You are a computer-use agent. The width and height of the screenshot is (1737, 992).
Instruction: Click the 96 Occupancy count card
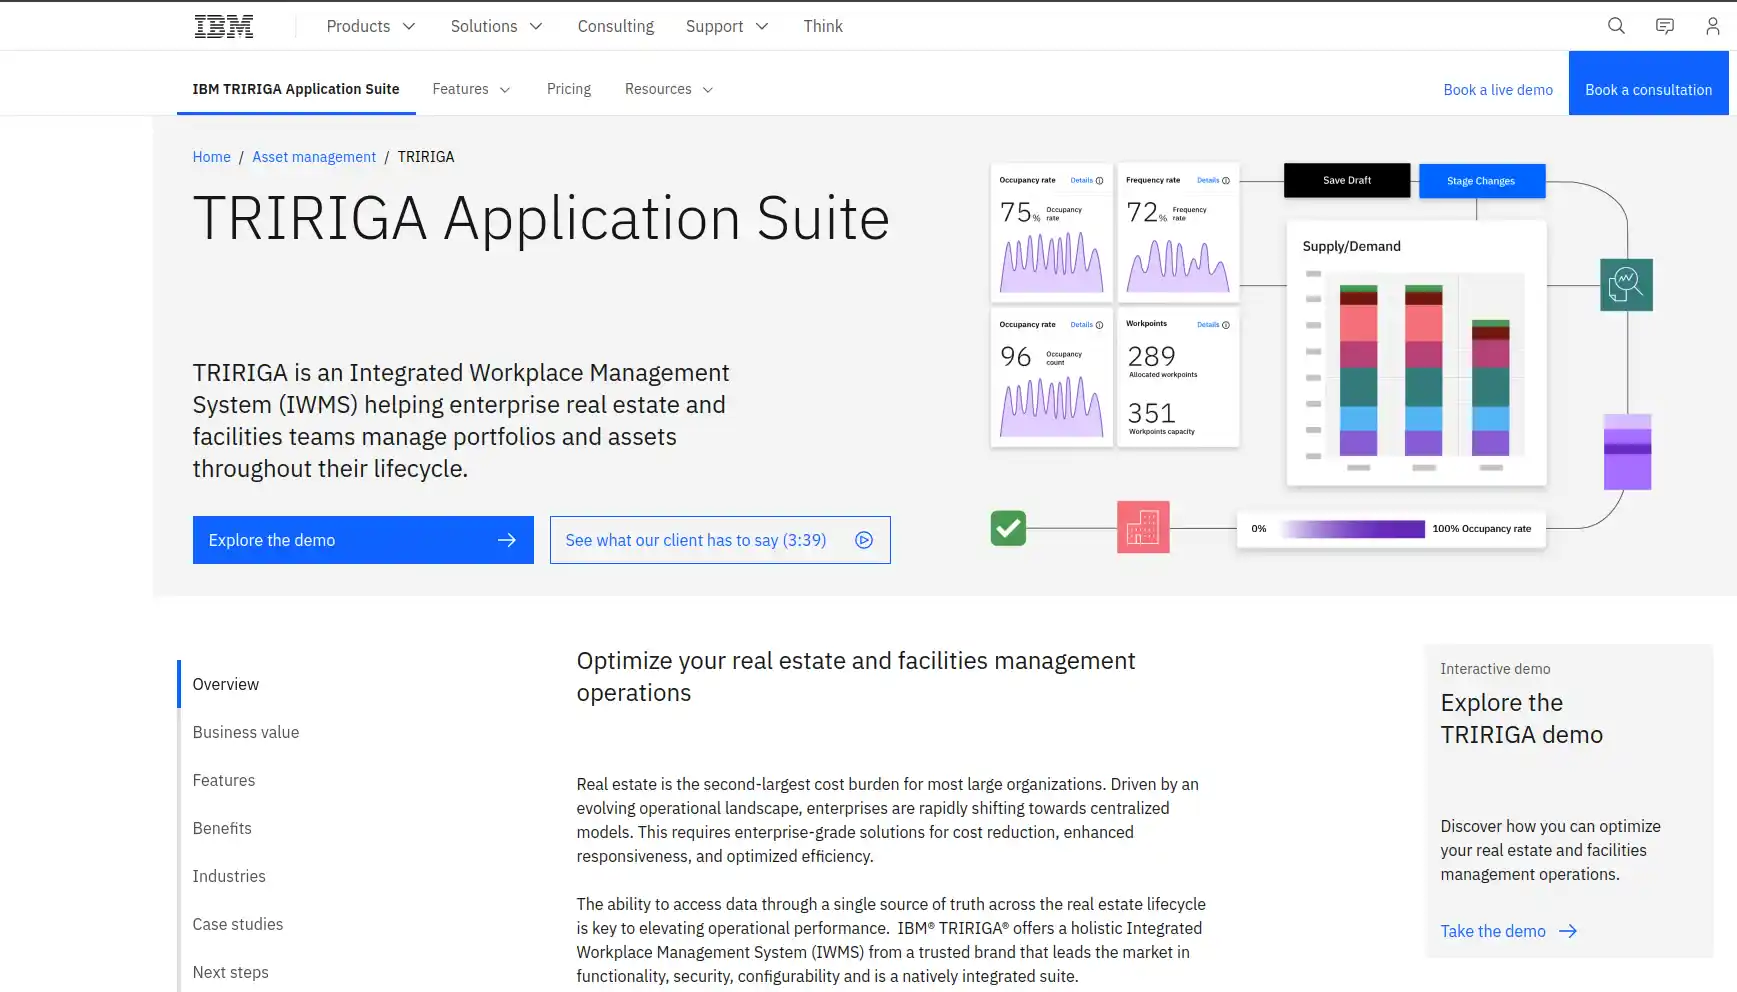click(x=1051, y=377)
